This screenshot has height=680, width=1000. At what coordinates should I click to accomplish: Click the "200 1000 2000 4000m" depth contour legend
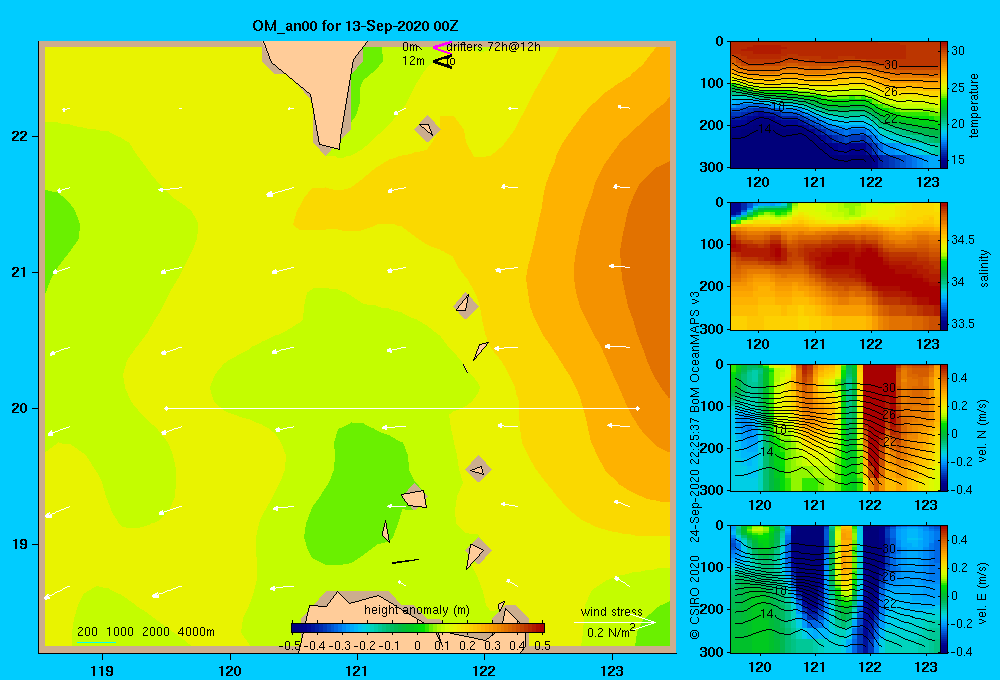coord(145,632)
